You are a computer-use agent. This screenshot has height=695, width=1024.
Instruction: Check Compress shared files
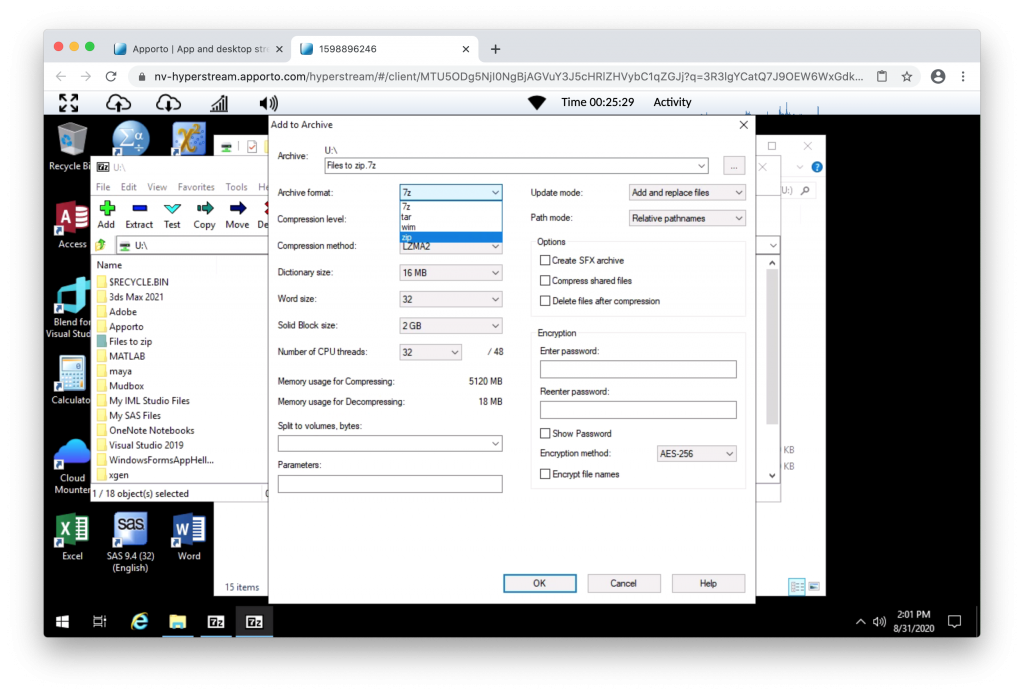(x=545, y=281)
